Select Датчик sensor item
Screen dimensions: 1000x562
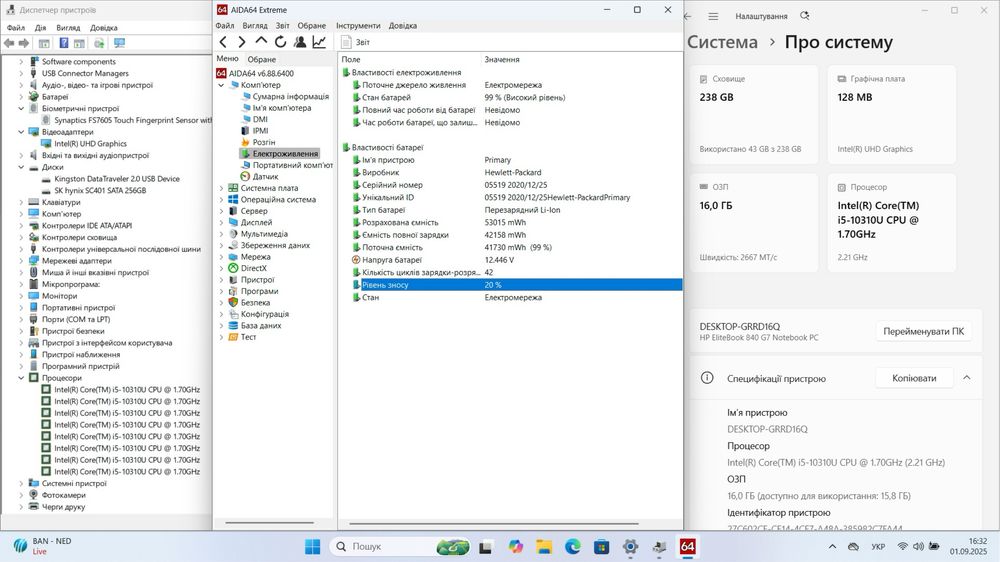click(265, 177)
